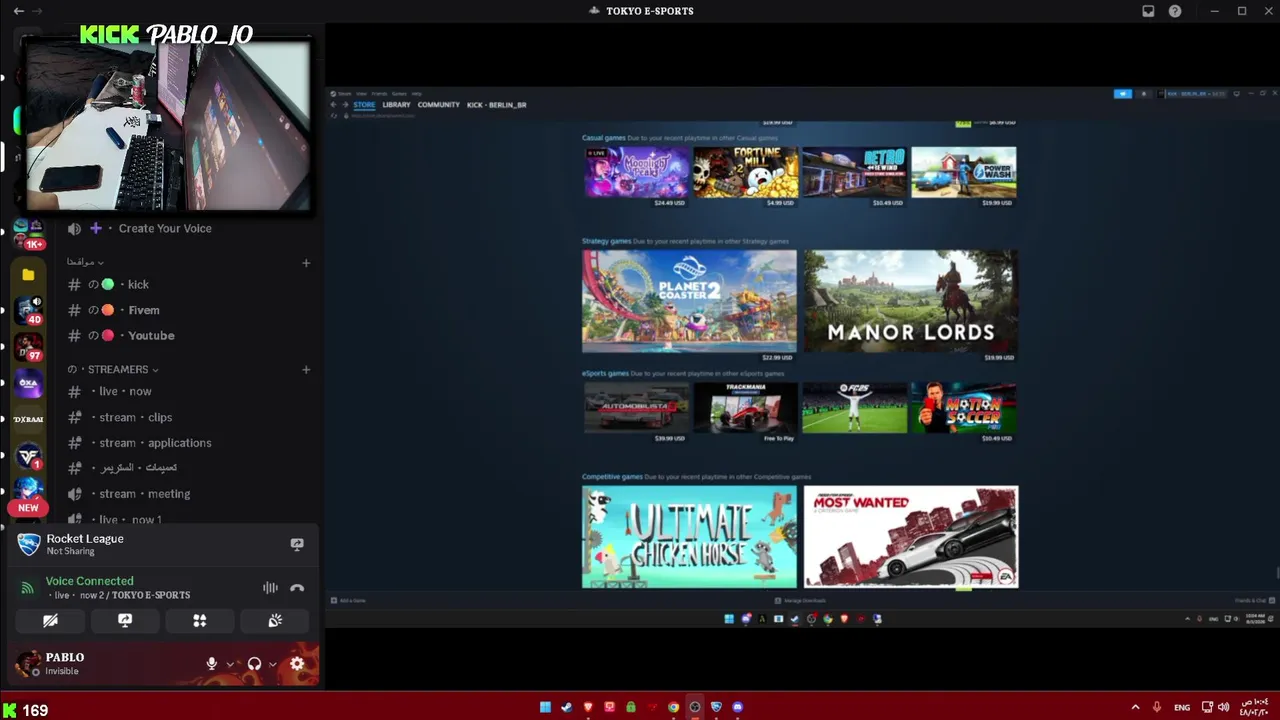
Task: Open Motion Soccer game thumbnail
Action: (x=964, y=408)
